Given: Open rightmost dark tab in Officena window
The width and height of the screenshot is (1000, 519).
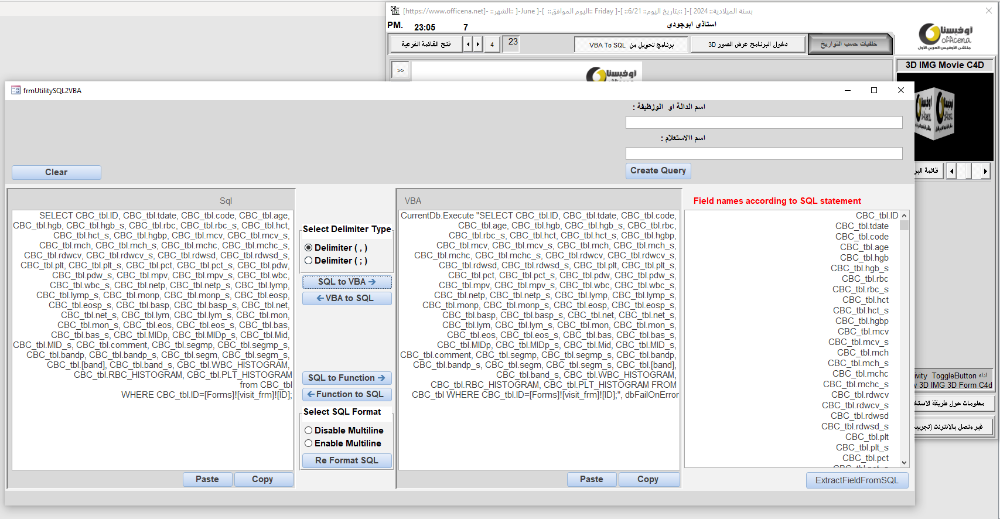Looking at the screenshot, I should pos(849,45).
